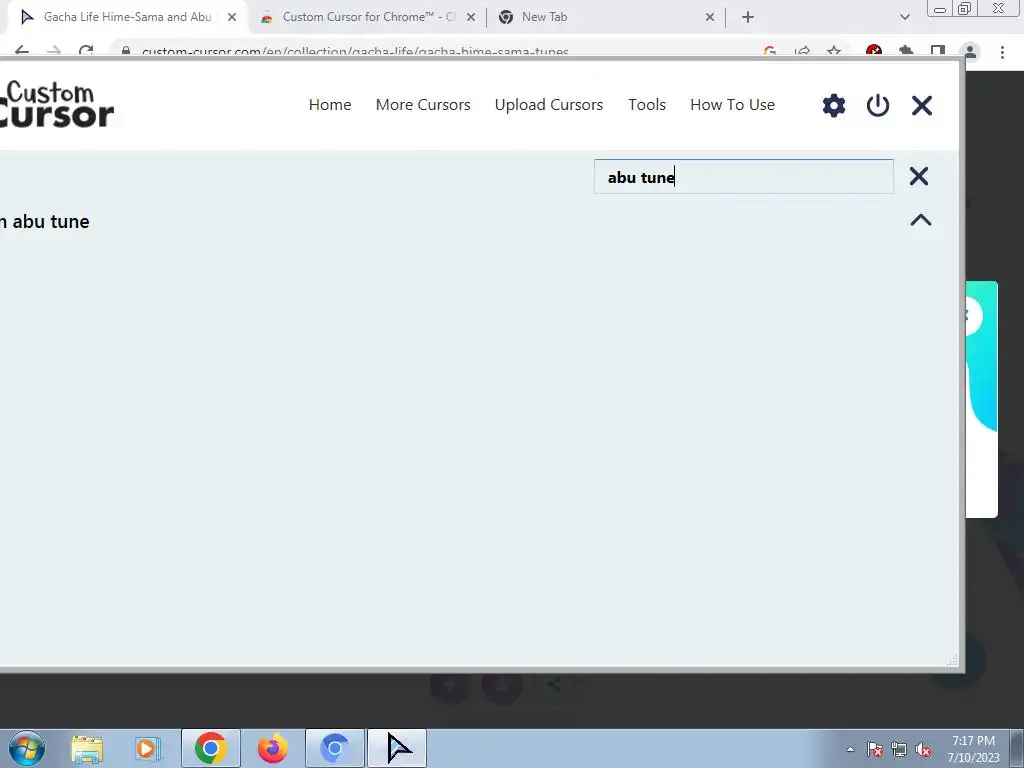Viewport: 1024px width, 768px height.
Task: Click the volume muted tray icon
Action: coord(923,750)
